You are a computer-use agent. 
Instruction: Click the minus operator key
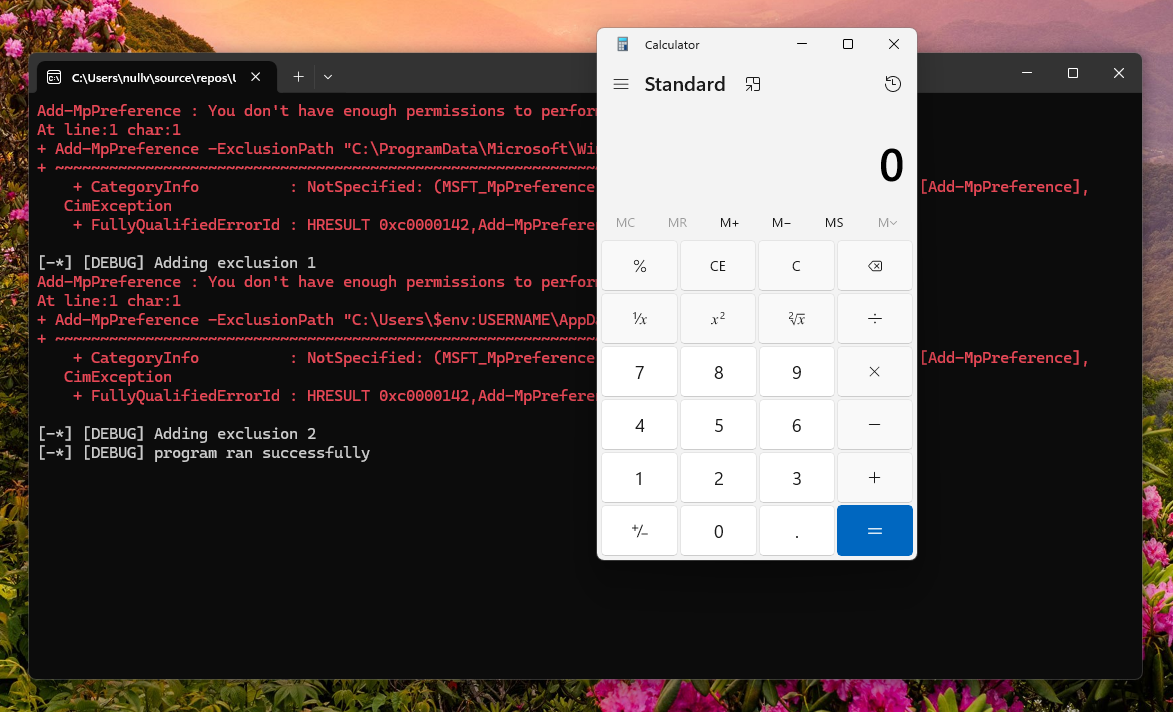(x=875, y=425)
